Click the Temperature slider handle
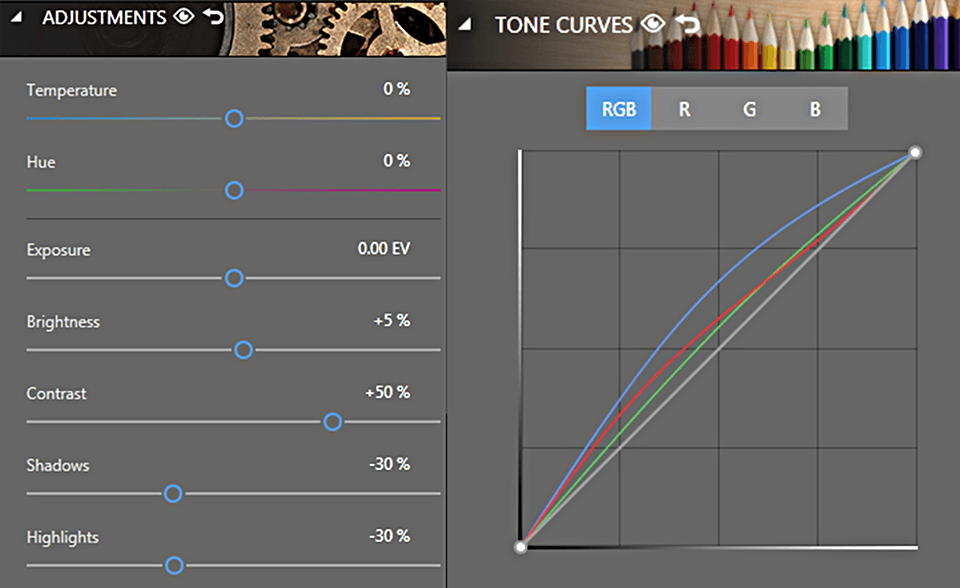 pos(234,119)
